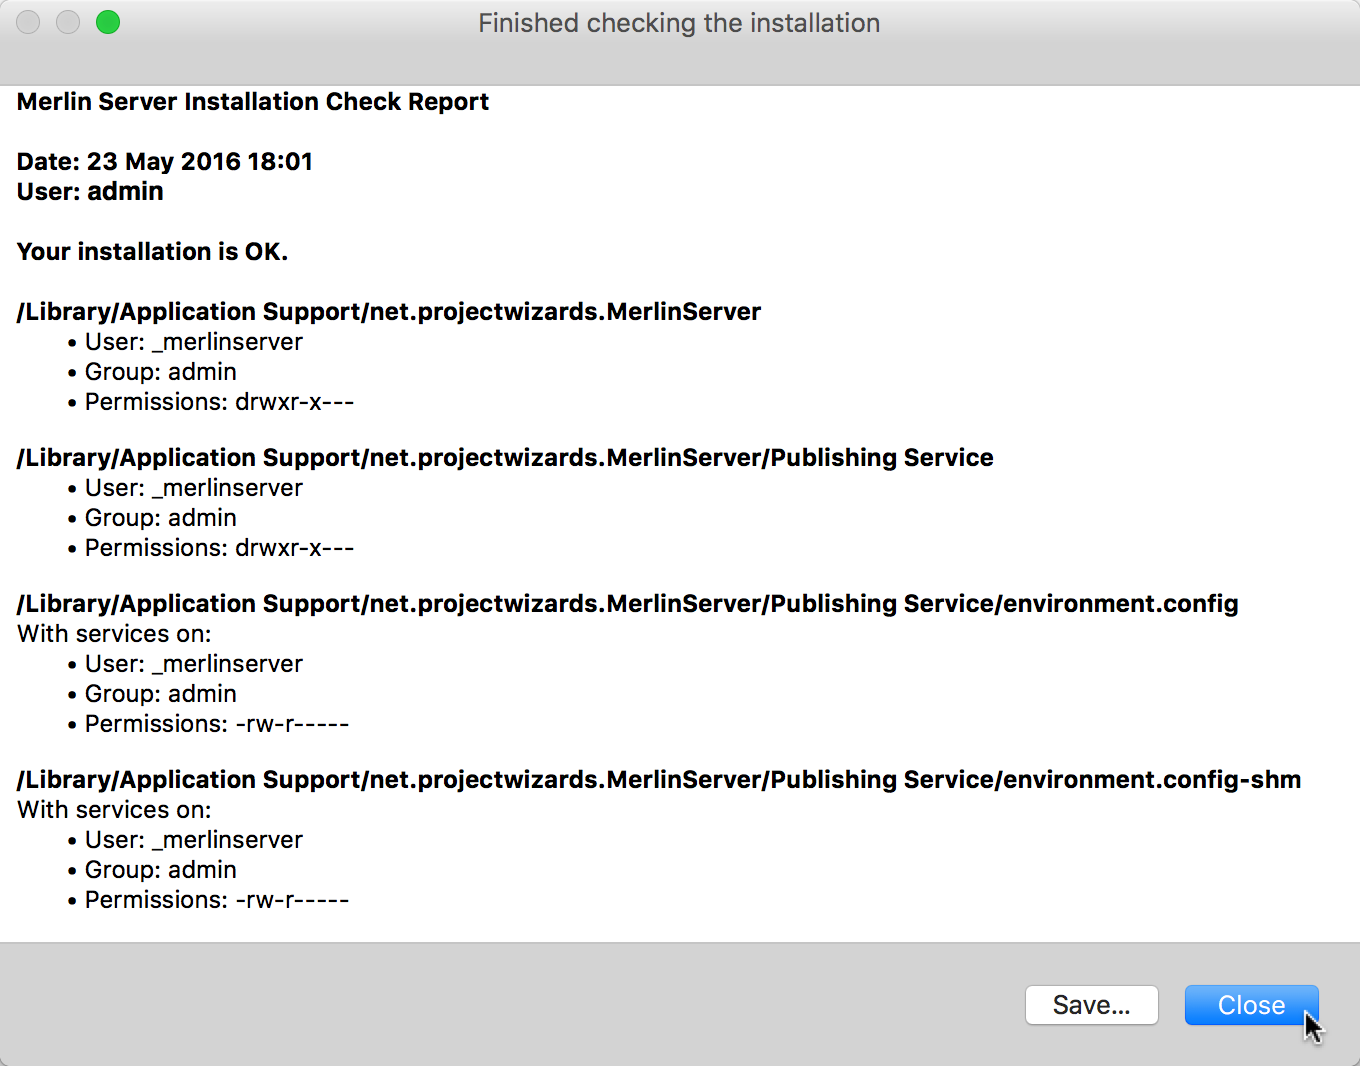
Task: Click the path heading ending in net.projectwizards.MerlinServer
Action: (x=389, y=312)
